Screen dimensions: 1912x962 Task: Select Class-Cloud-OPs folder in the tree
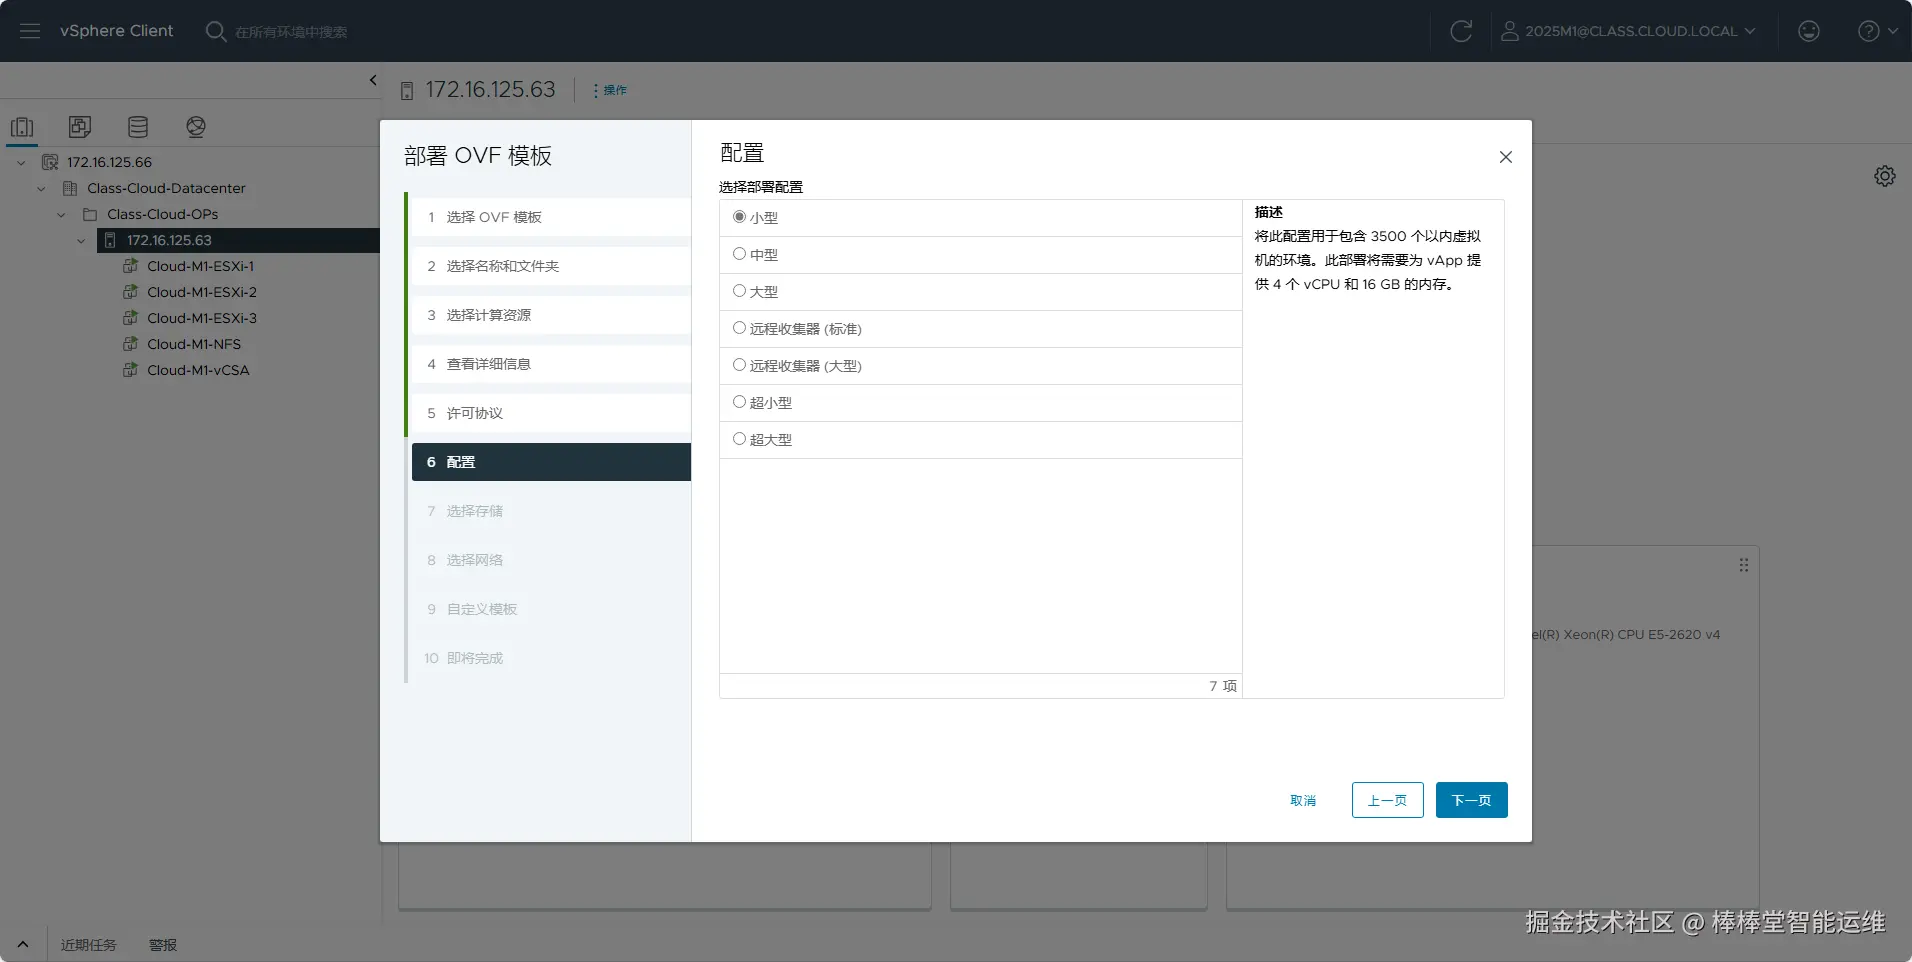tap(163, 214)
